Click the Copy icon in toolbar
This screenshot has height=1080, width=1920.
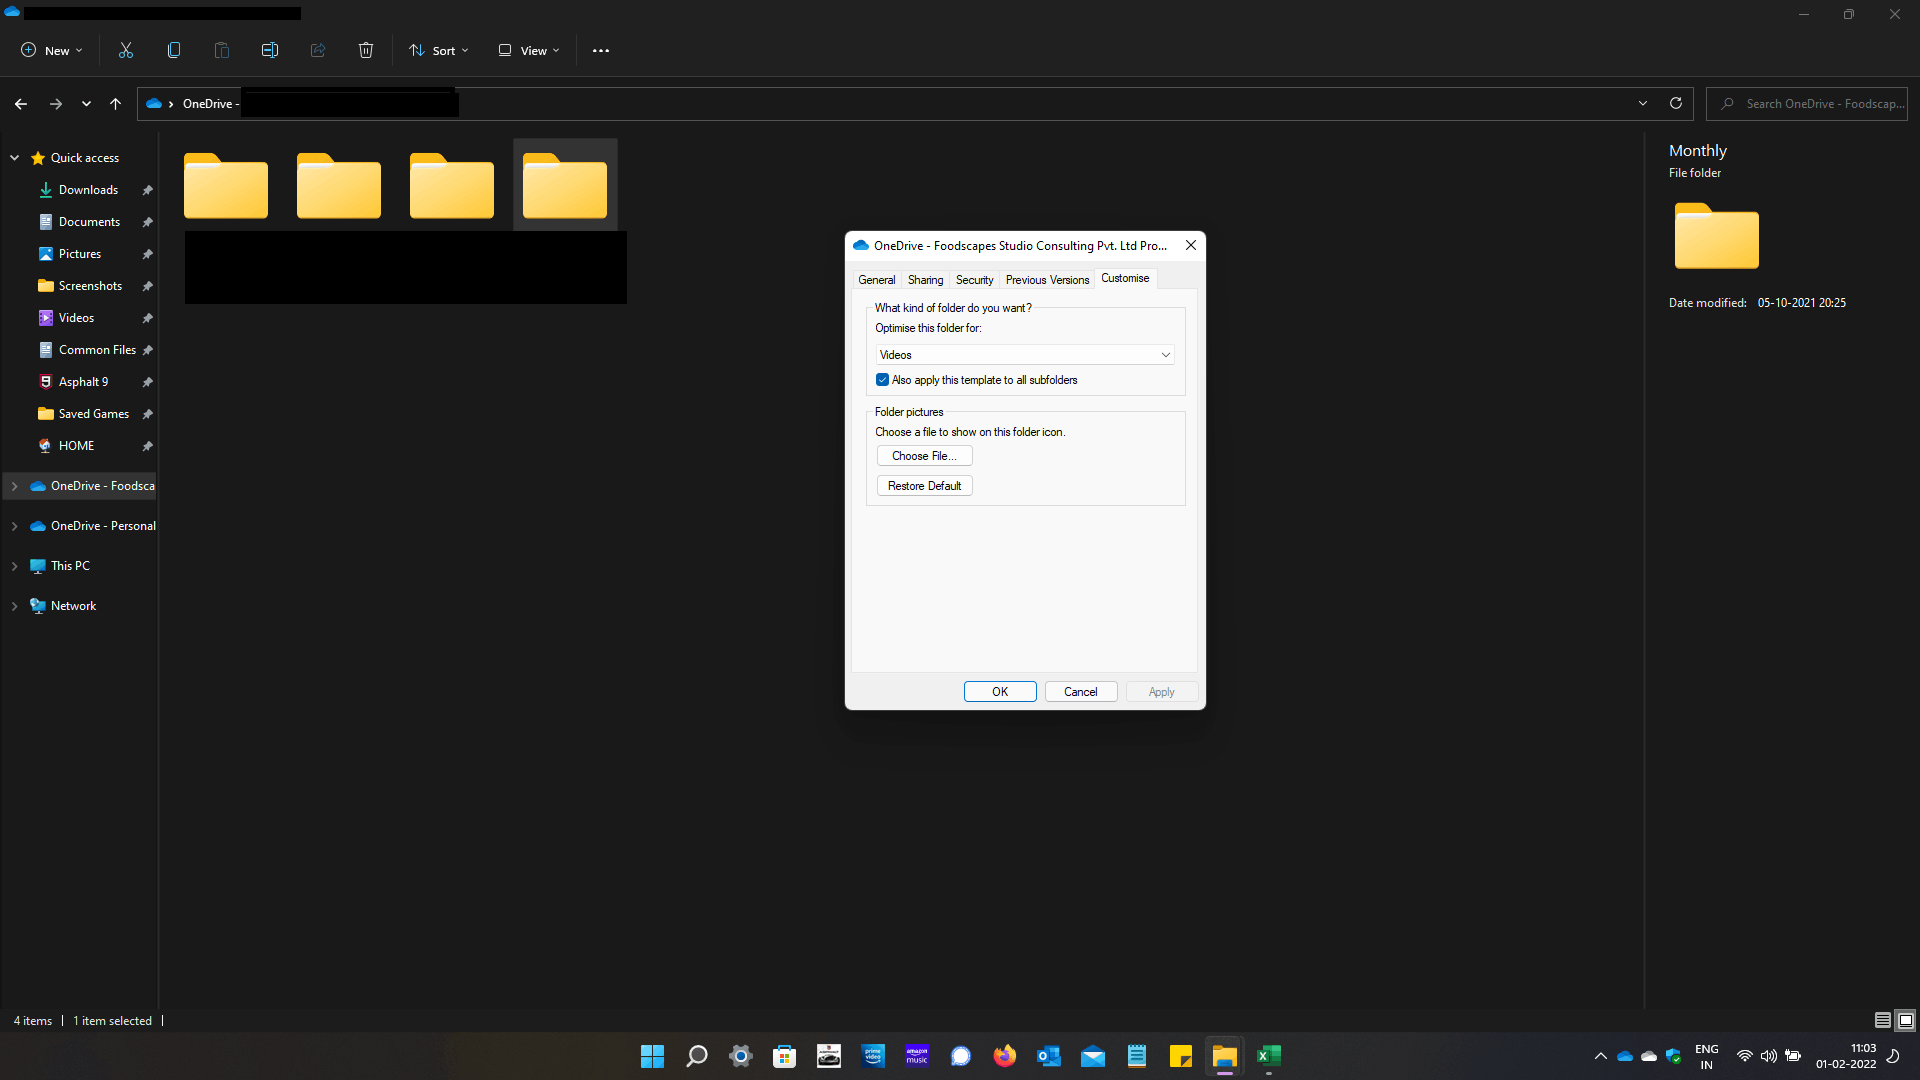[x=174, y=50]
